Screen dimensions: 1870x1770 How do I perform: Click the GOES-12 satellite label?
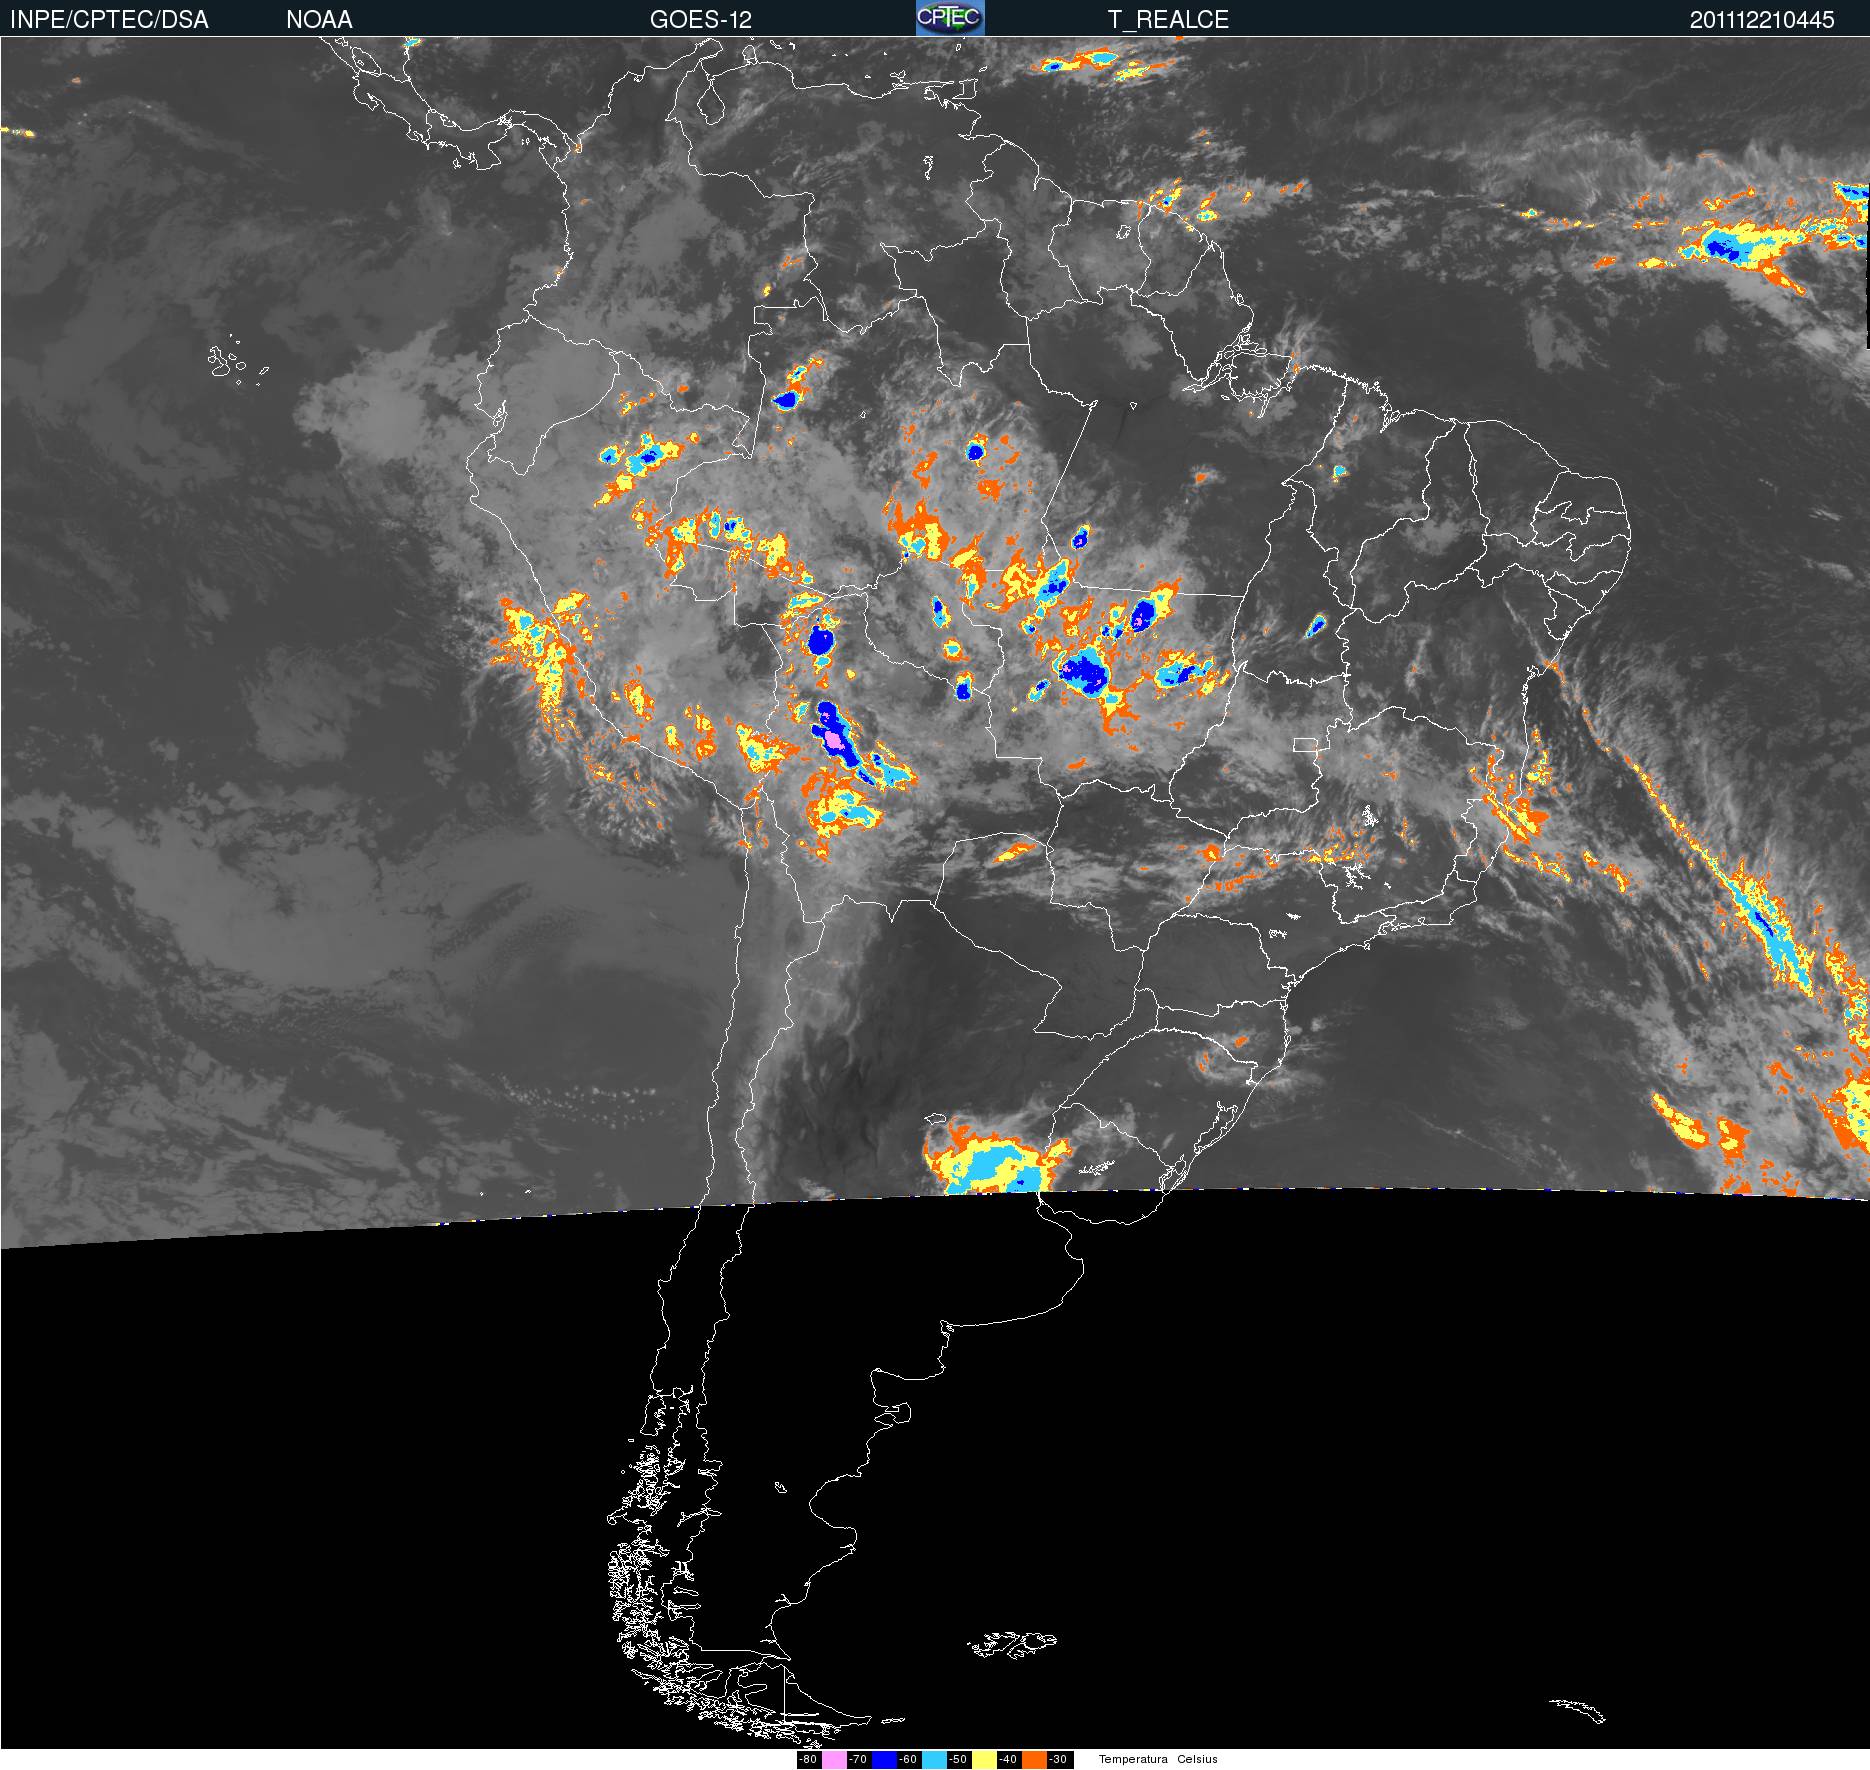(700, 19)
